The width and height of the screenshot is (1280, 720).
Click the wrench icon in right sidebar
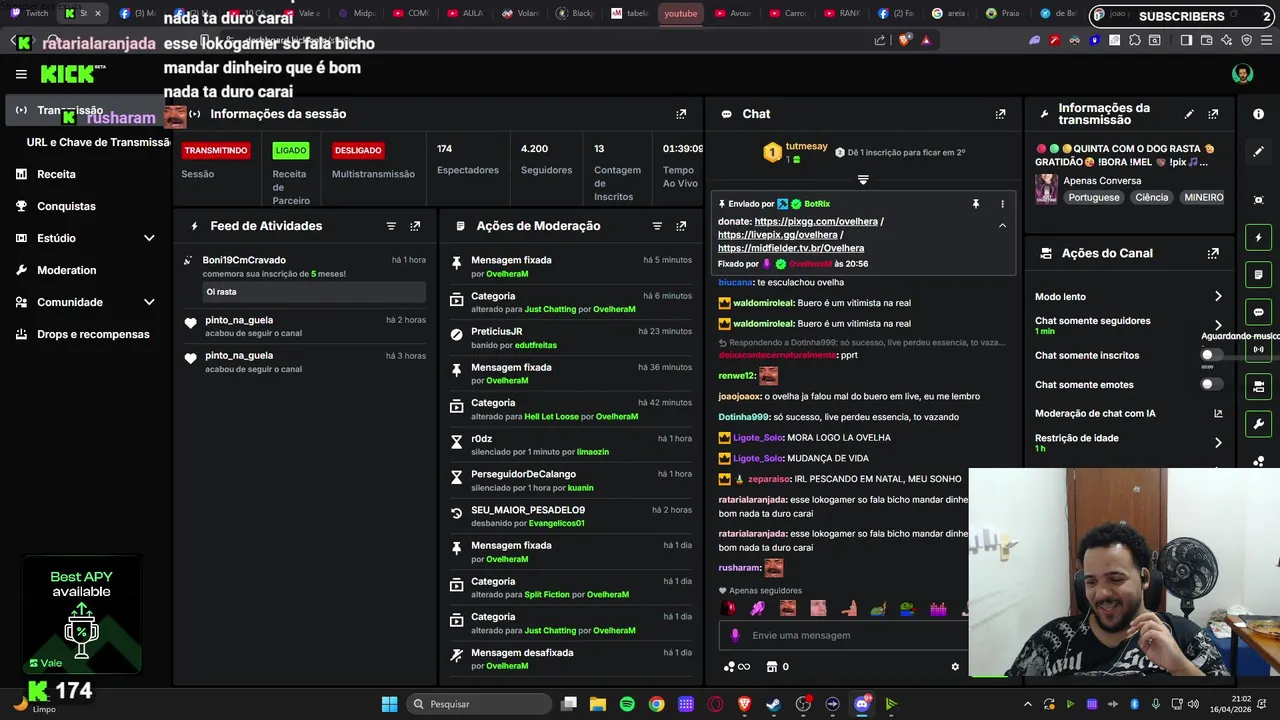click(1258, 424)
